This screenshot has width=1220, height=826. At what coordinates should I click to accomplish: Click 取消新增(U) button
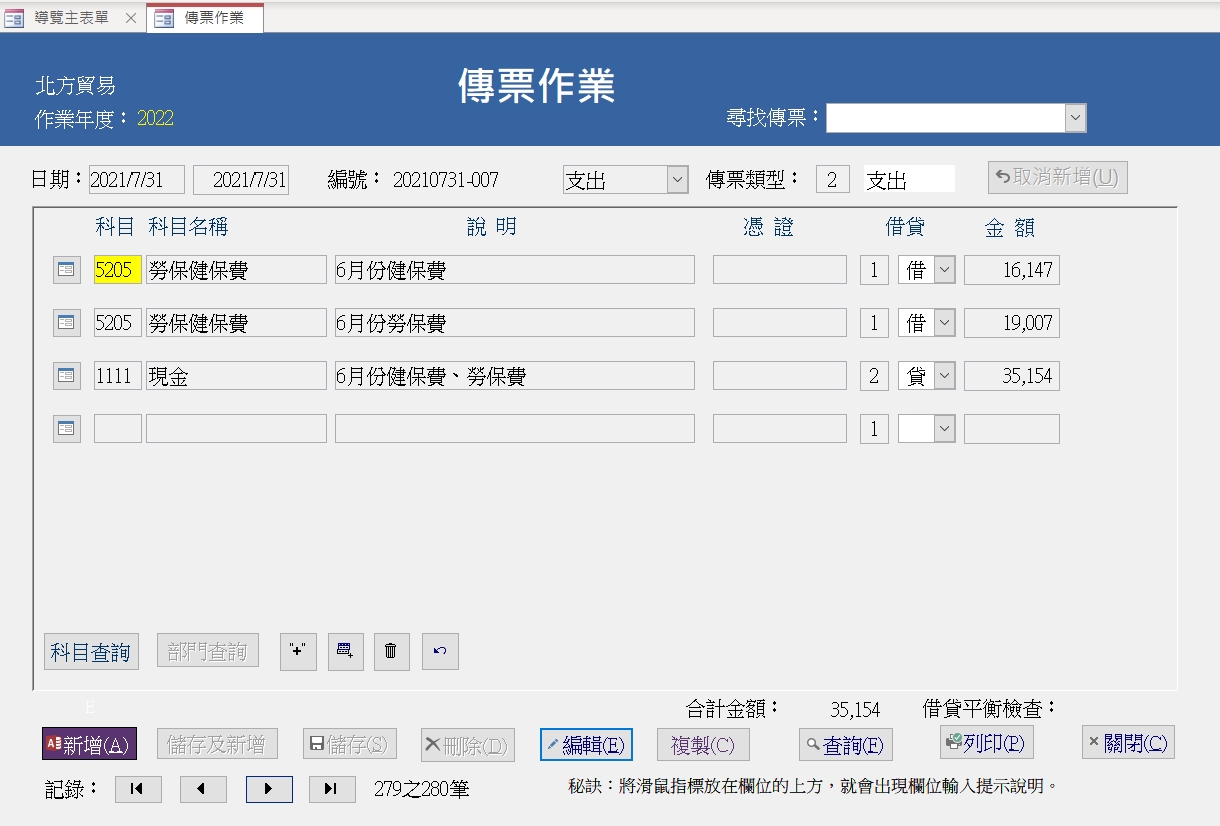click(x=1058, y=177)
